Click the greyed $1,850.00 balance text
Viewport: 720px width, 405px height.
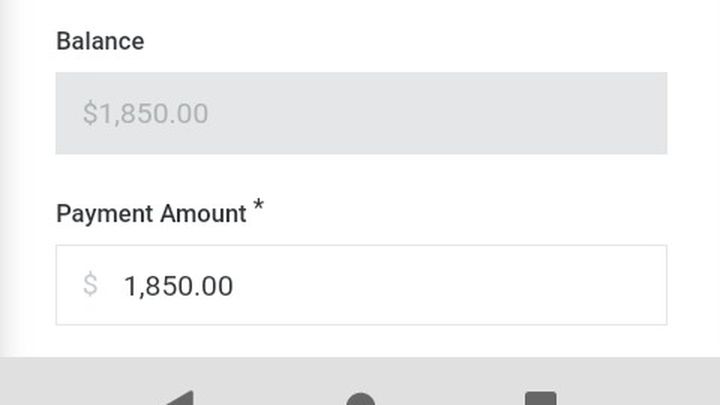tap(146, 113)
